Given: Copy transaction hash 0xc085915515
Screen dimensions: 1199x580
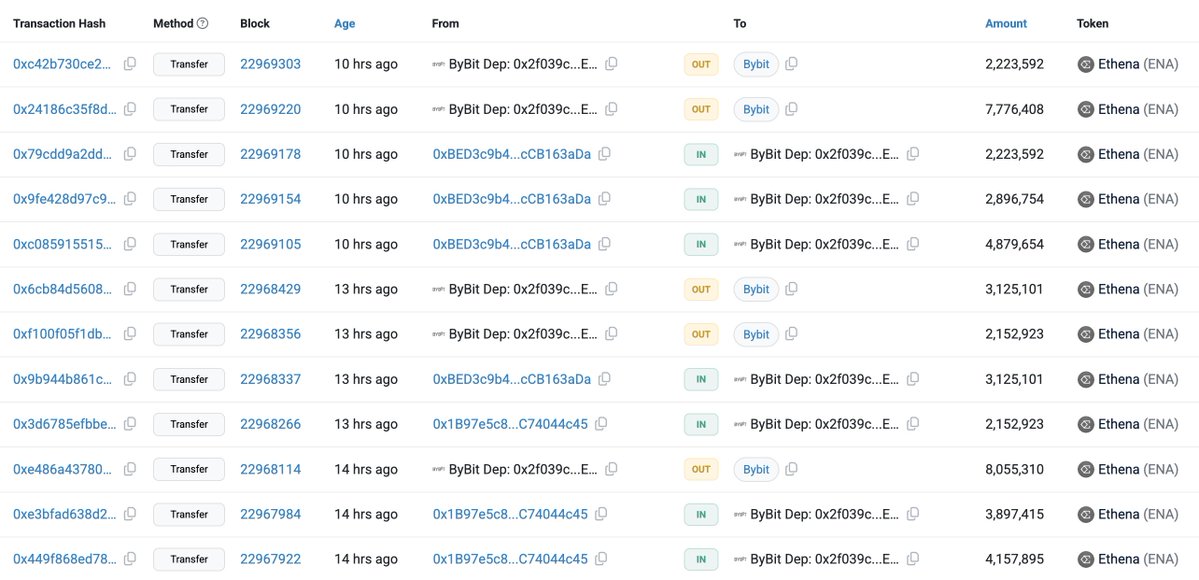Looking at the screenshot, I should click(130, 244).
